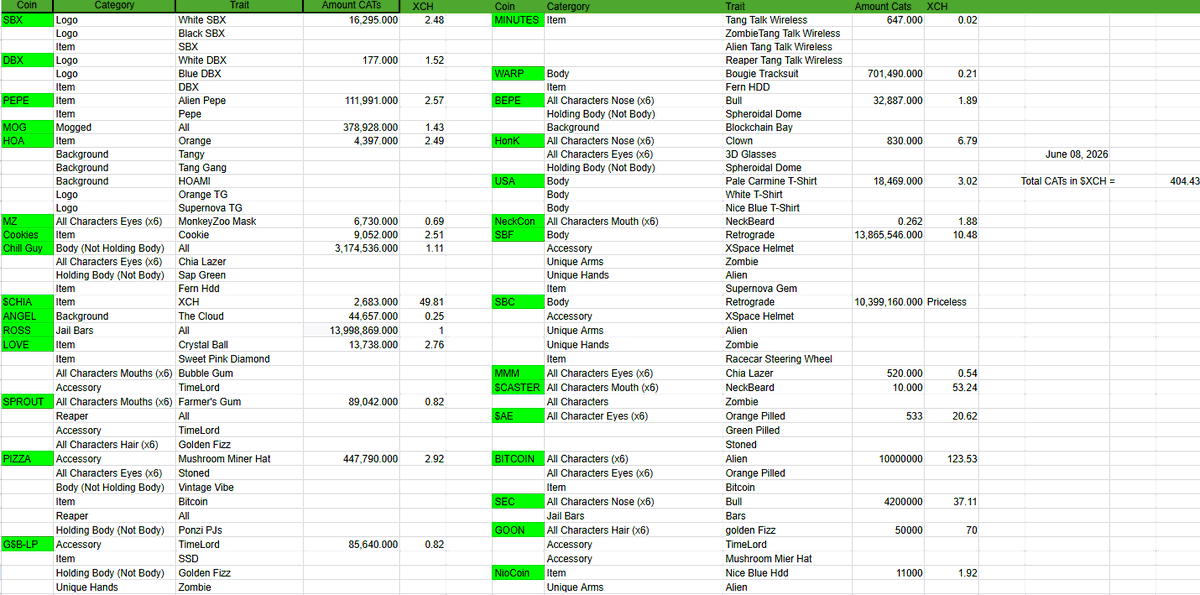Select the PIZZA coin cell
1200x595 pixels.
click(x=27, y=459)
